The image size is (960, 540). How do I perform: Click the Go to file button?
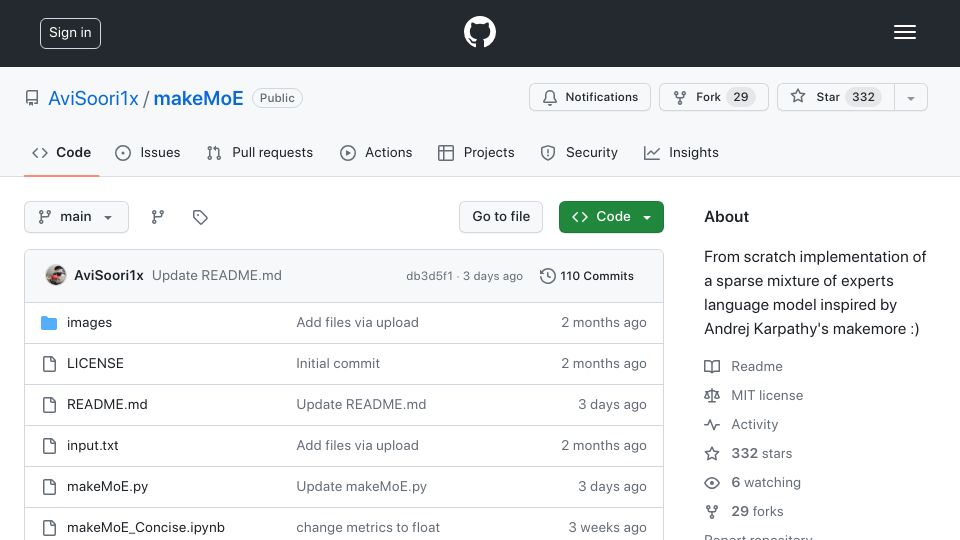pyautogui.click(x=501, y=217)
